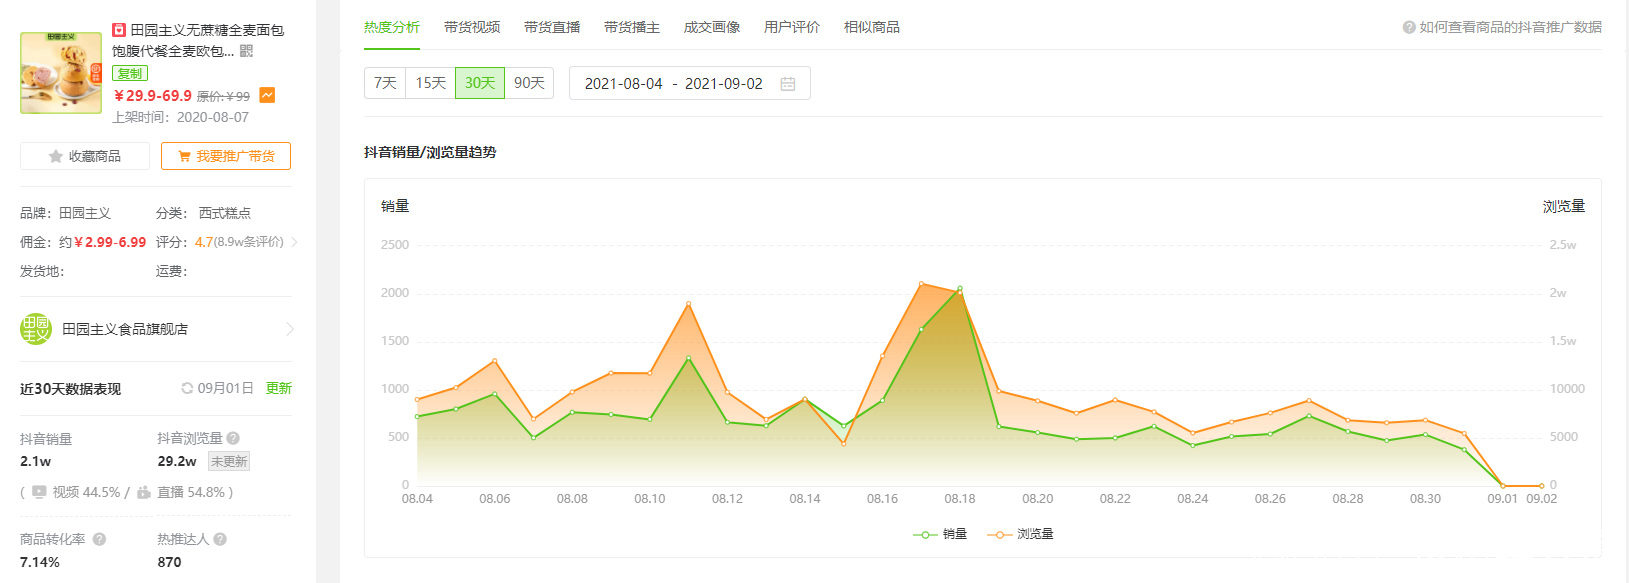Switch to the 带货播主 tab
1629x583 pixels.
click(x=632, y=27)
